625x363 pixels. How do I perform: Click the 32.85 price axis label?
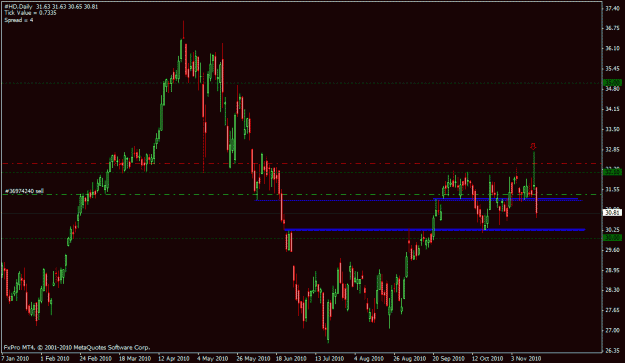click(612, 149)
